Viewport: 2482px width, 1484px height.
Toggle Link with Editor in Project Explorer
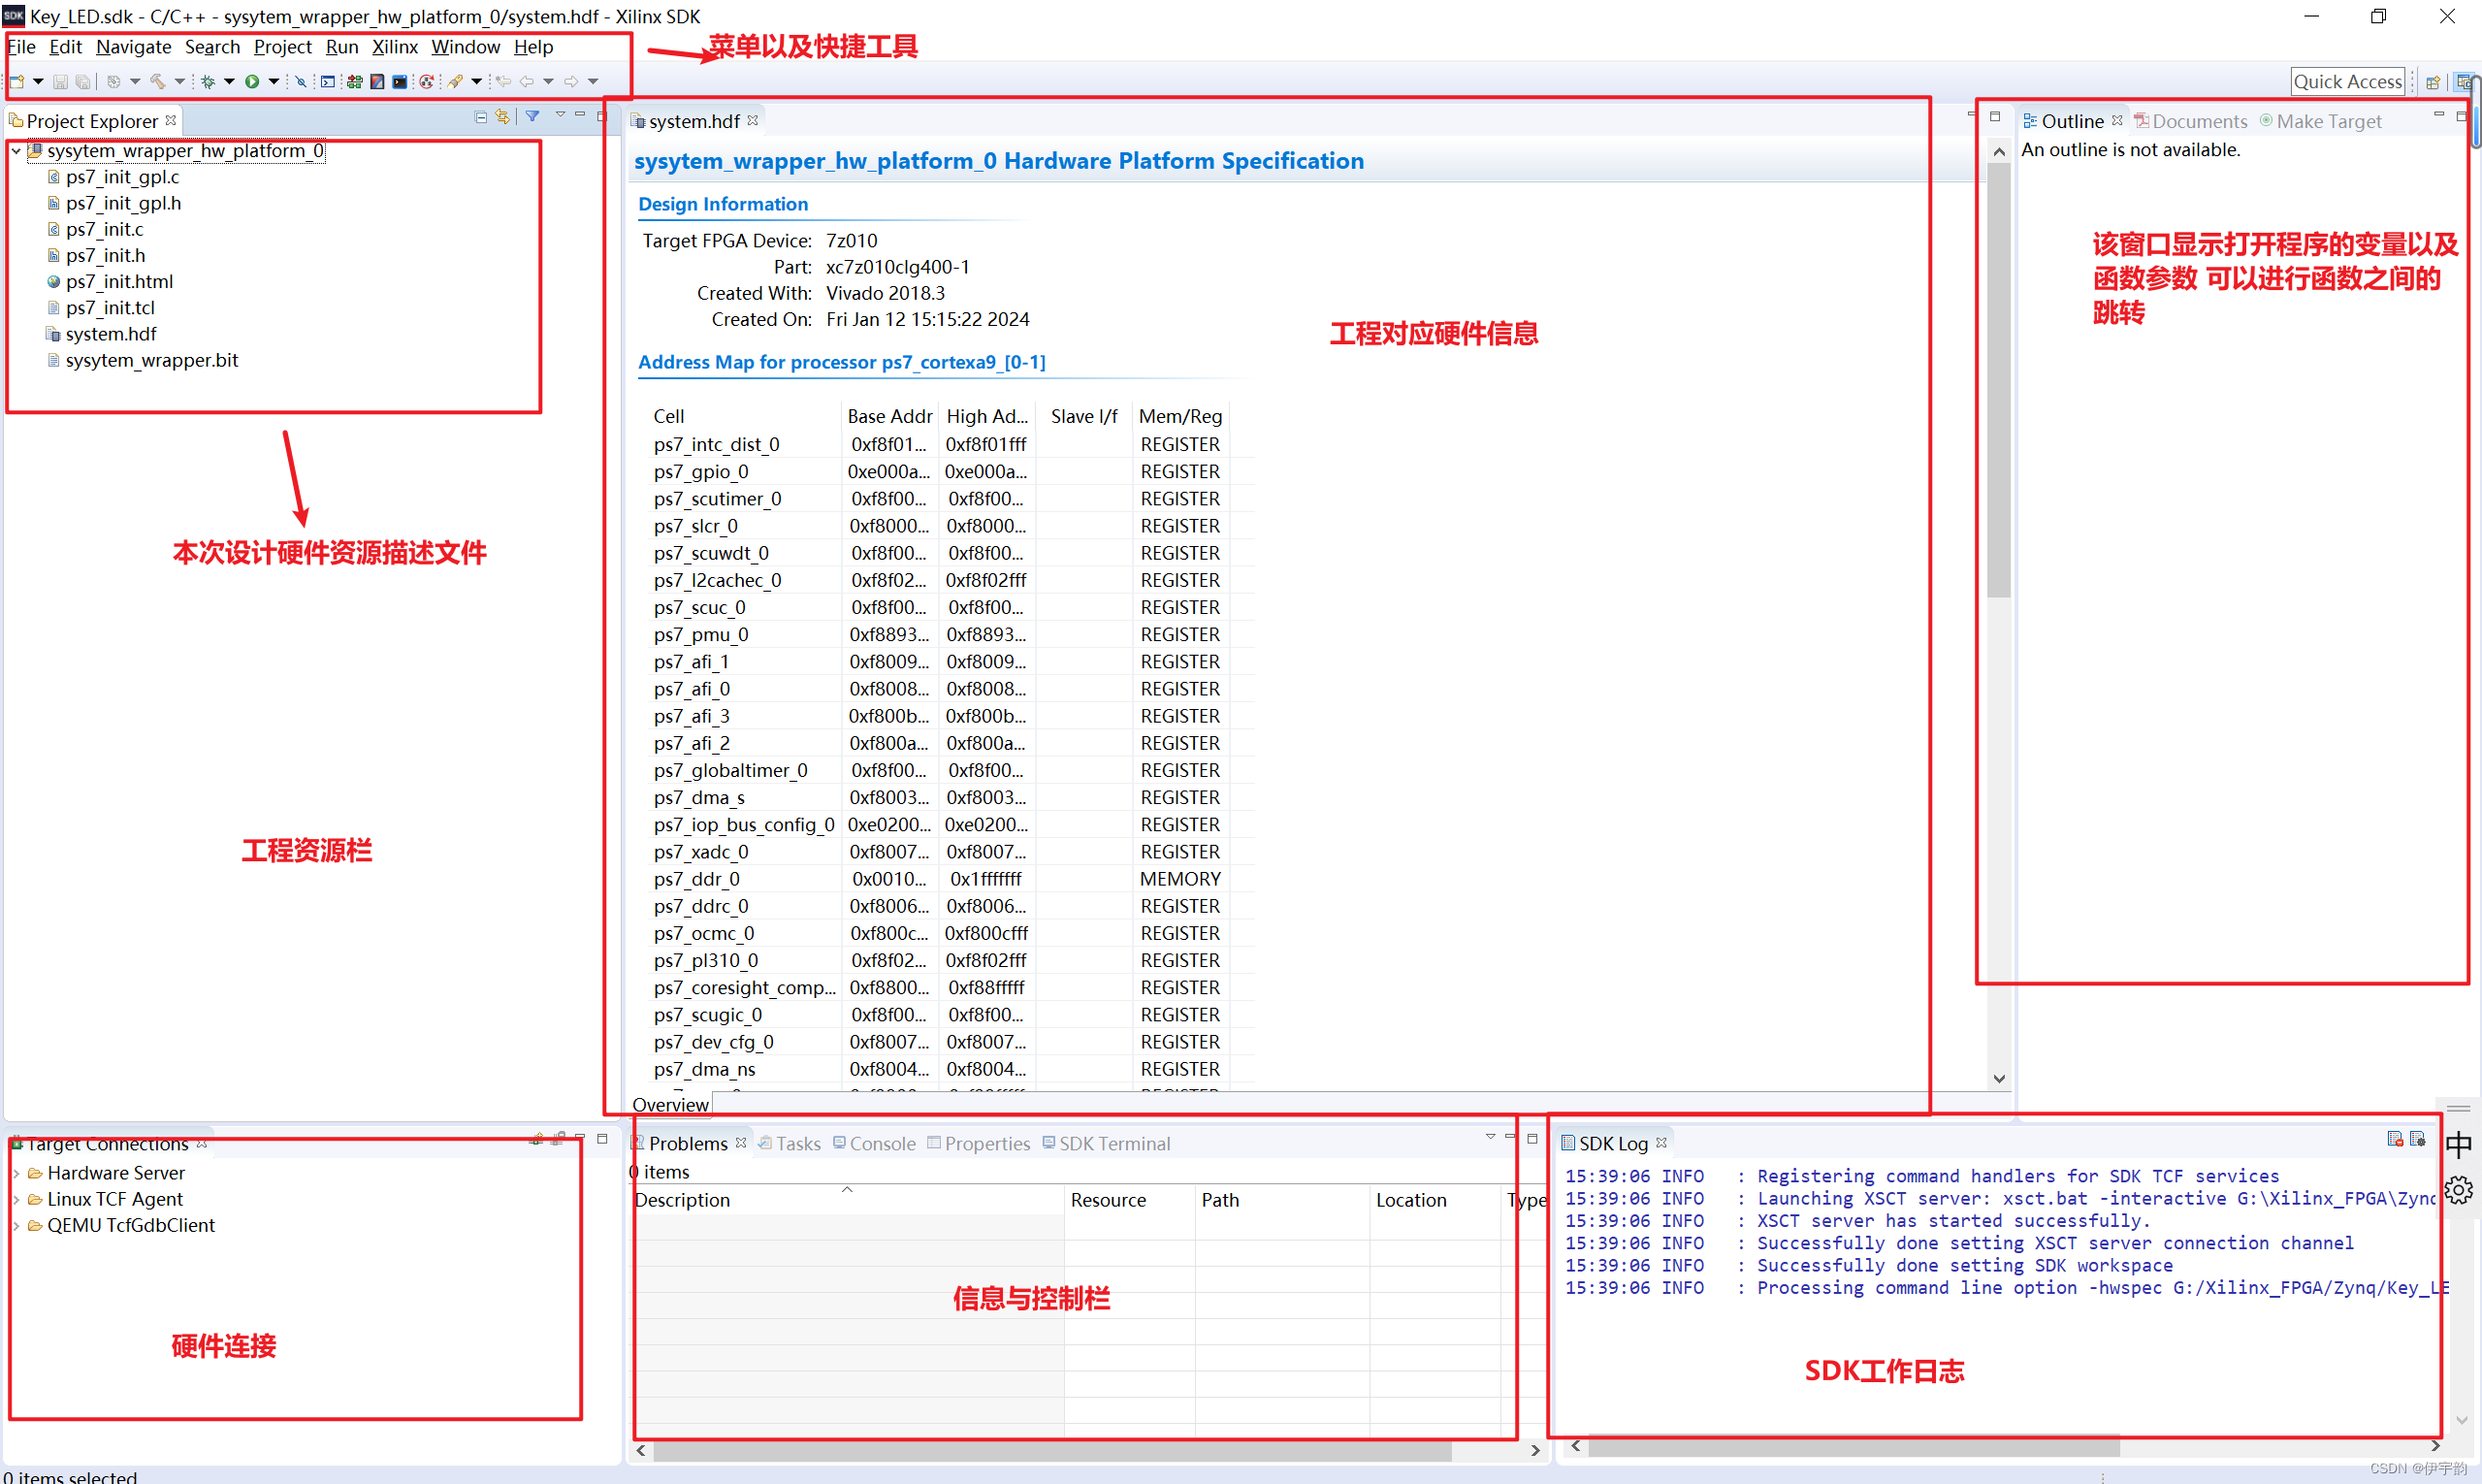(502, 117)
